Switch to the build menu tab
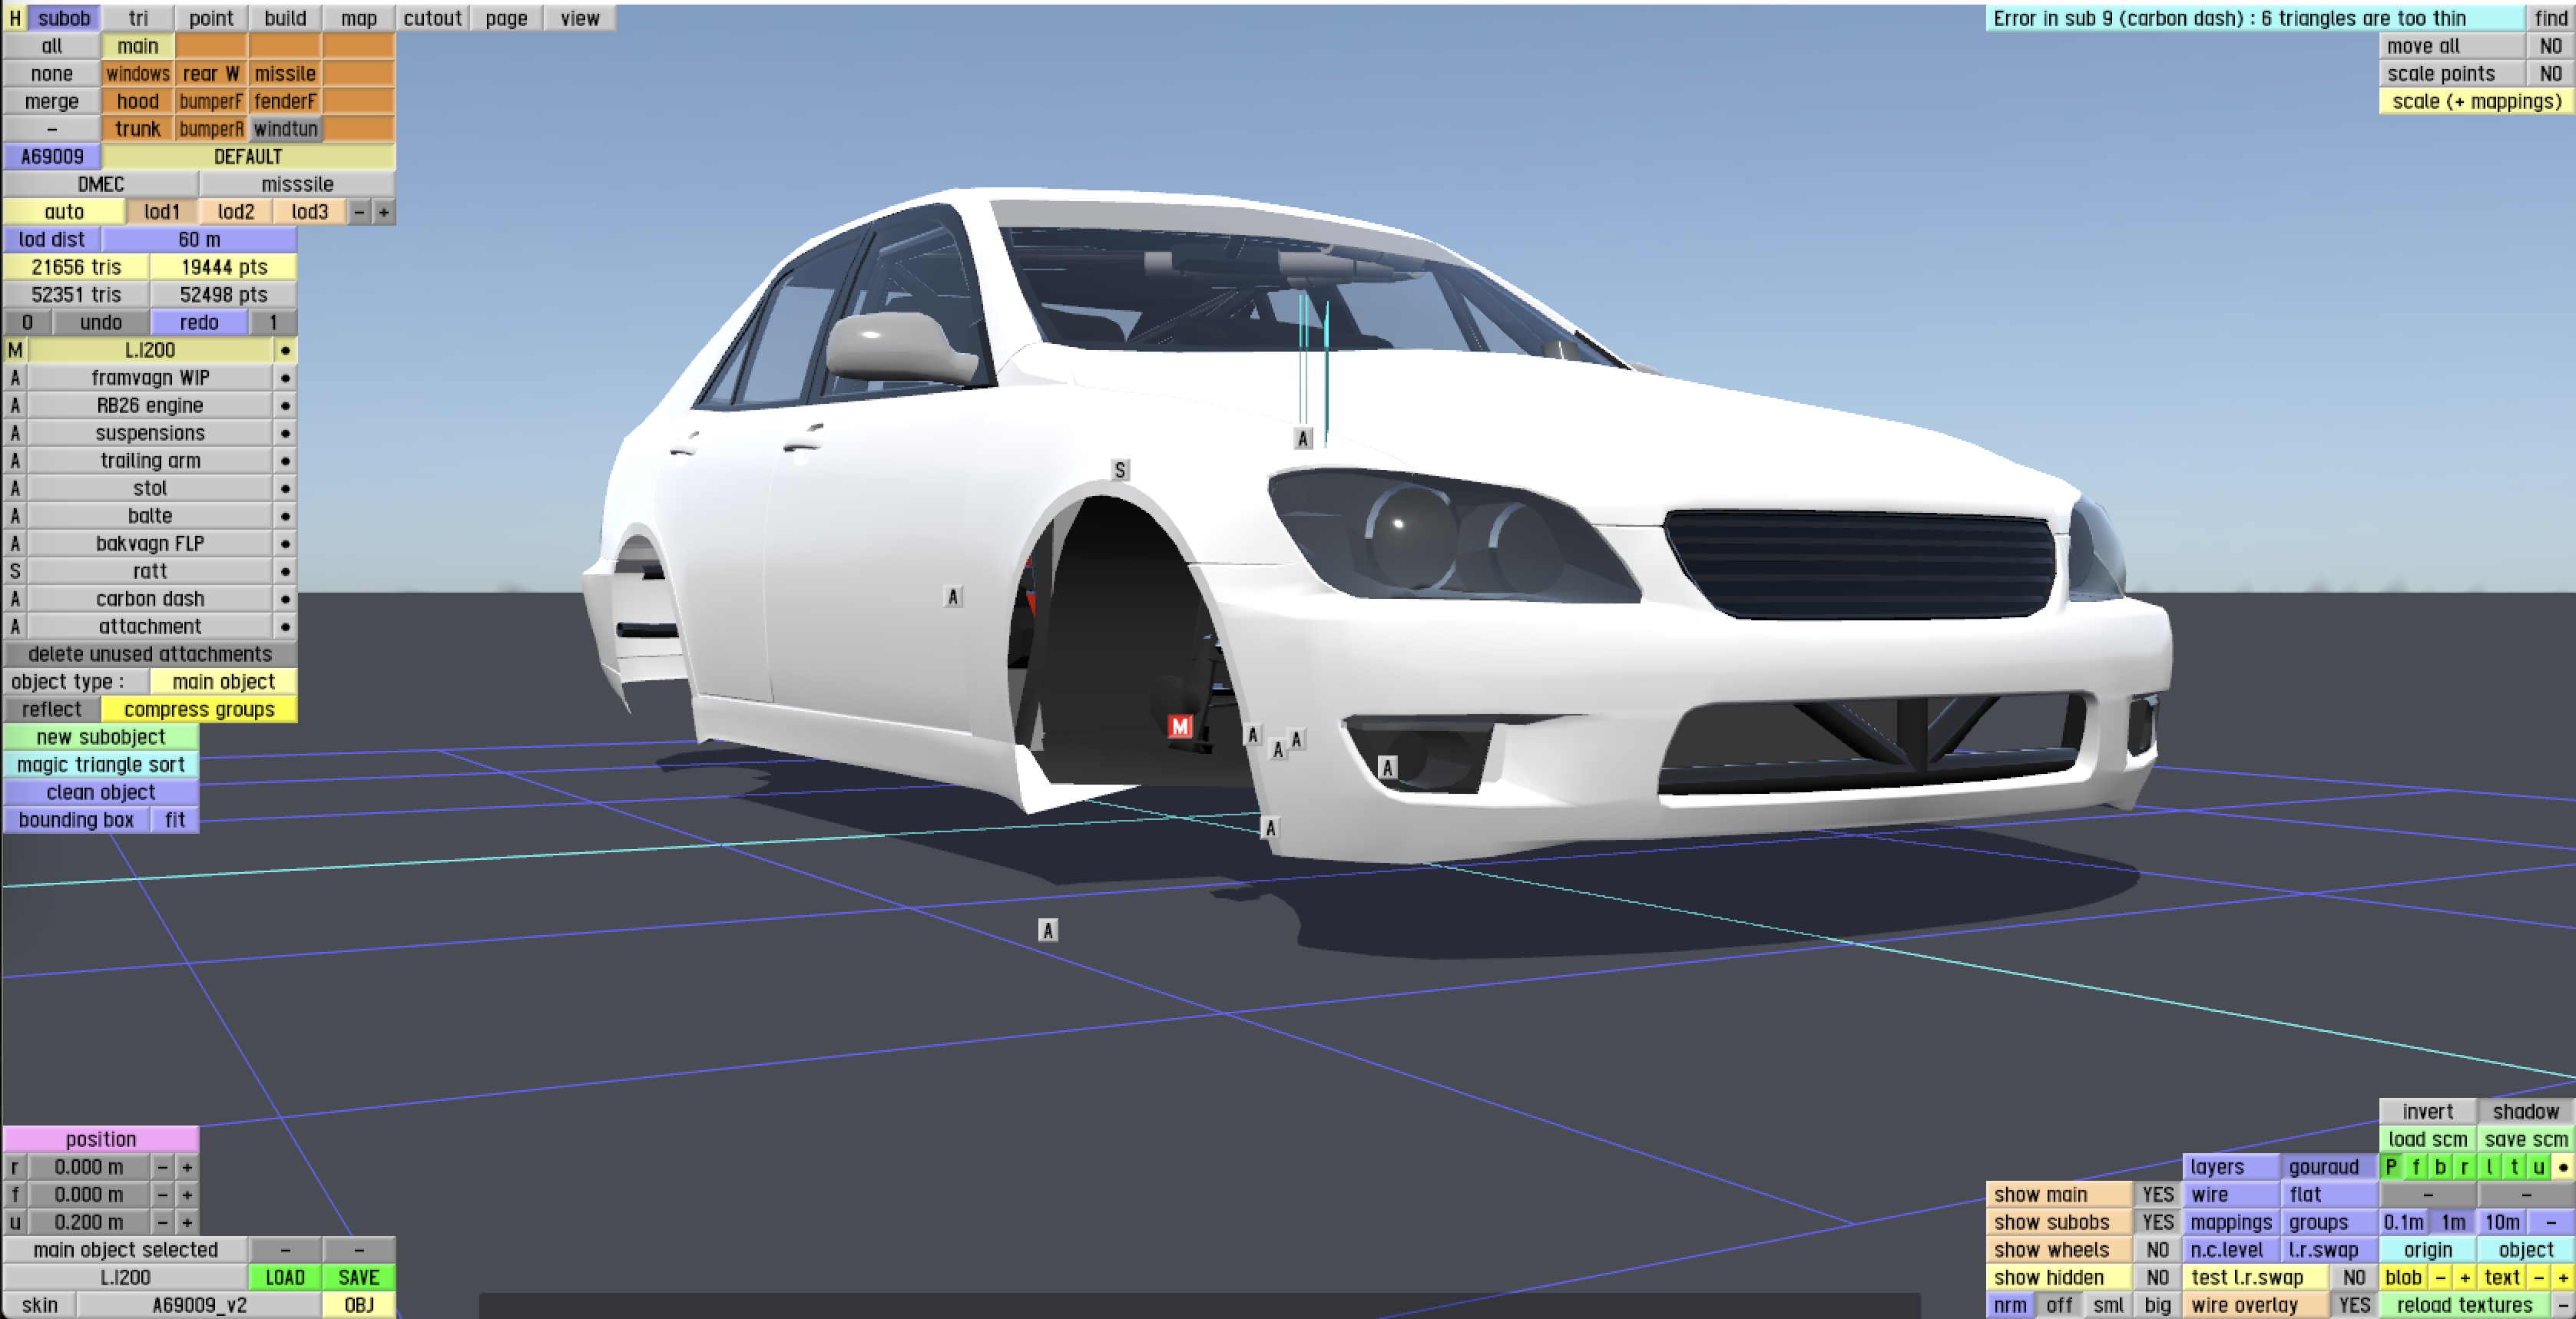 click(x=285, y=18)
